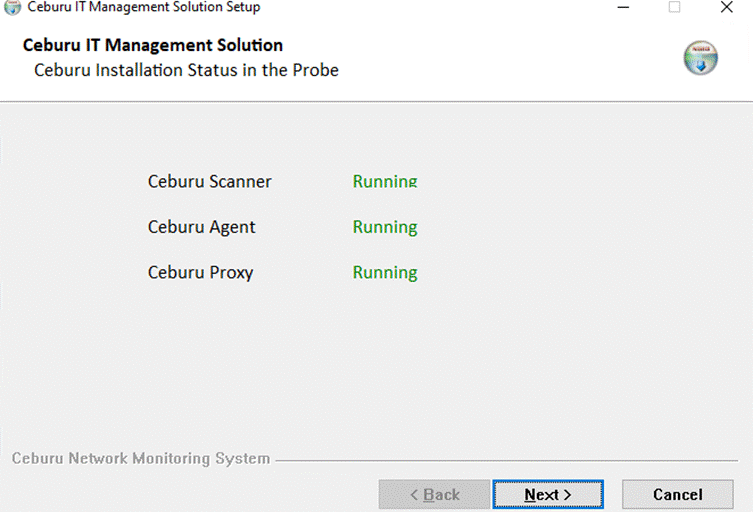Image resolution: width=753 pixels, height=512 pixels.
Task: Click the Running status of Ceburu Proxy
Action: pos(385,273)
